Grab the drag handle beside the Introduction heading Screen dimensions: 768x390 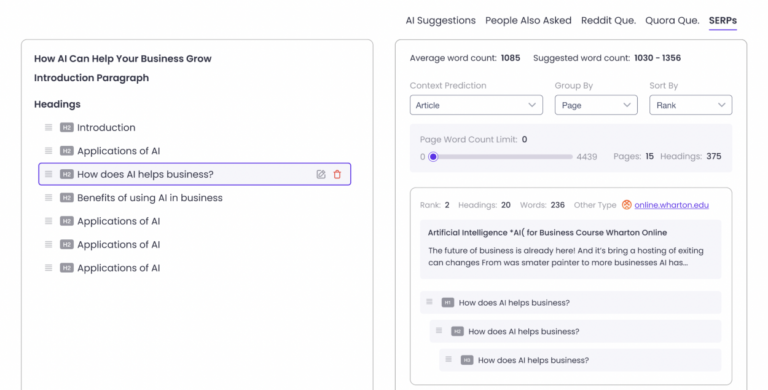[x=48, y=127]
